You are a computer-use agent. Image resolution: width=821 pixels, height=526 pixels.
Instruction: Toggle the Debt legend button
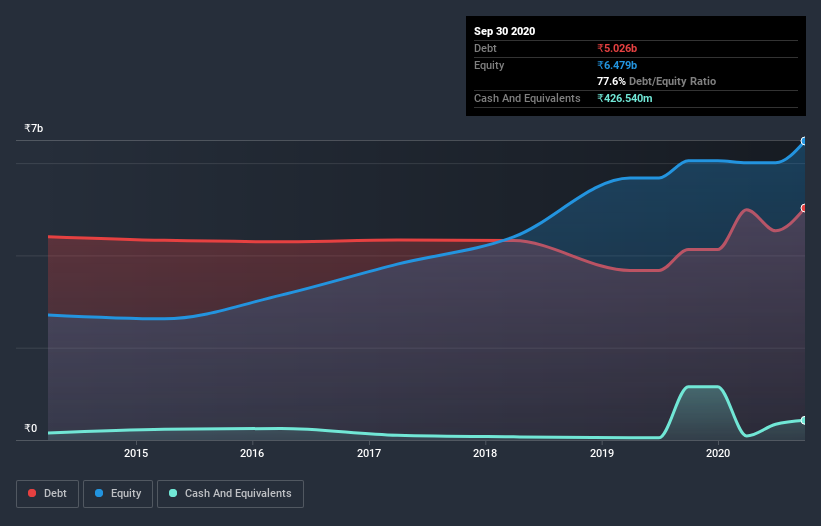pos(48,494)
